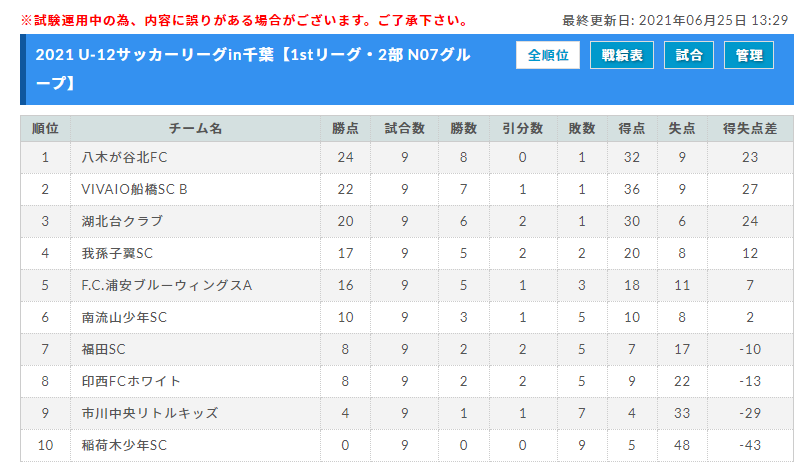Image resolution: width=812 pixels, height=474 pixels.
Task: Click the 順位 column header
Action: click(46, 128)
